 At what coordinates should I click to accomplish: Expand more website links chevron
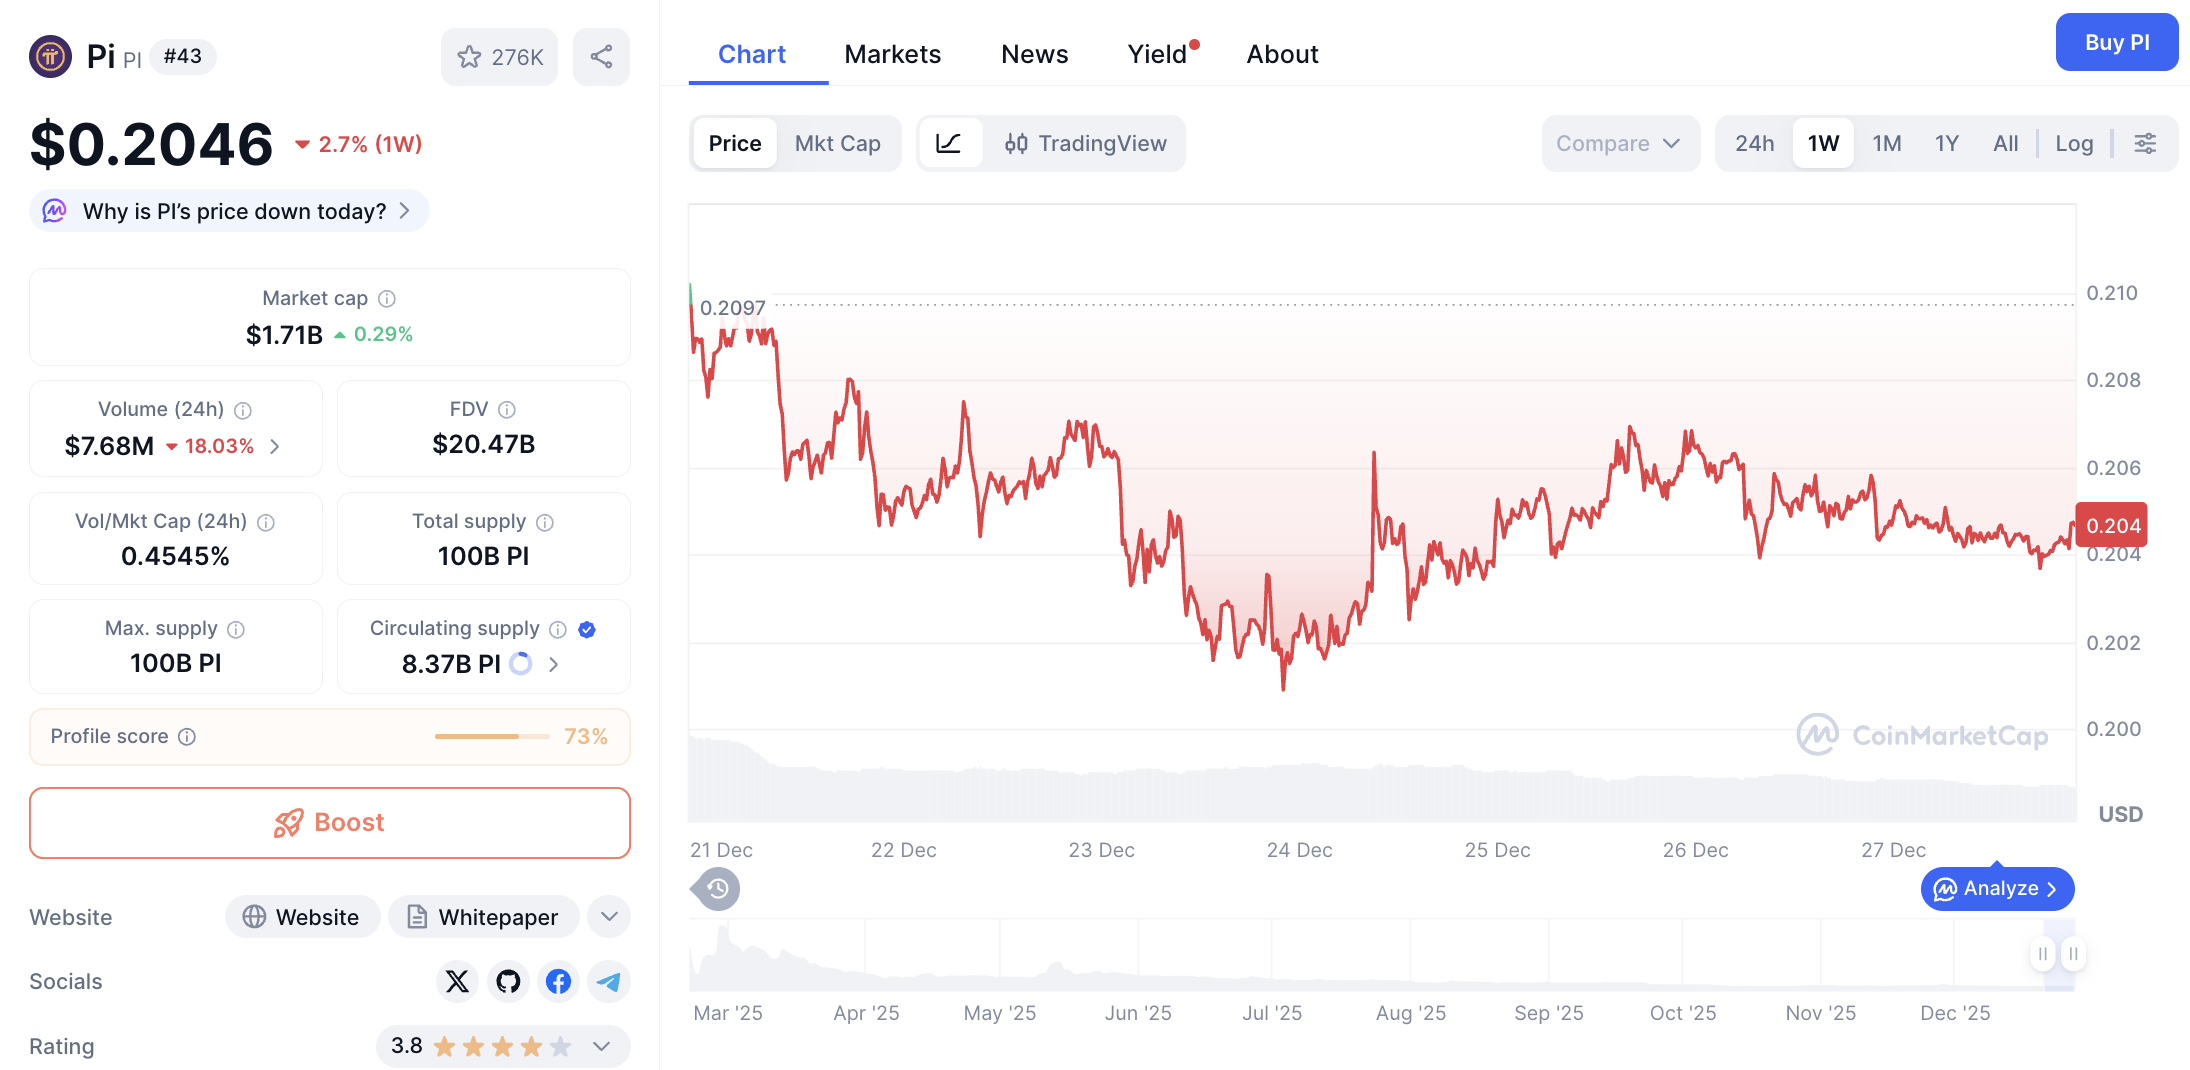coord(608,916)
